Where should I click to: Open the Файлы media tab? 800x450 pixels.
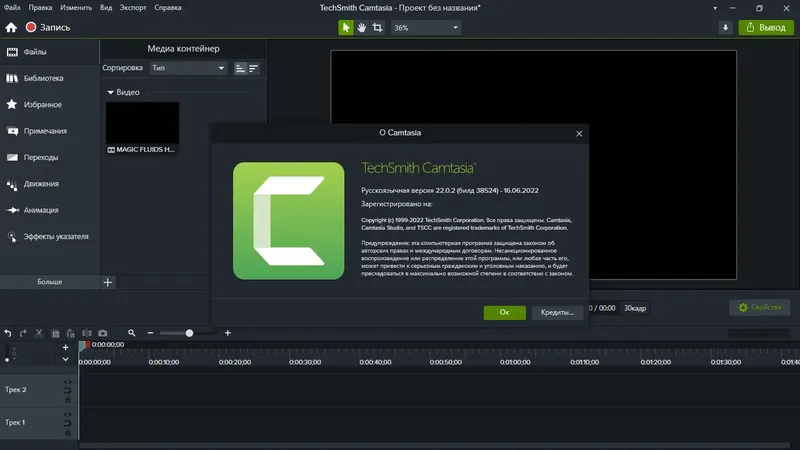click(49, 52)
